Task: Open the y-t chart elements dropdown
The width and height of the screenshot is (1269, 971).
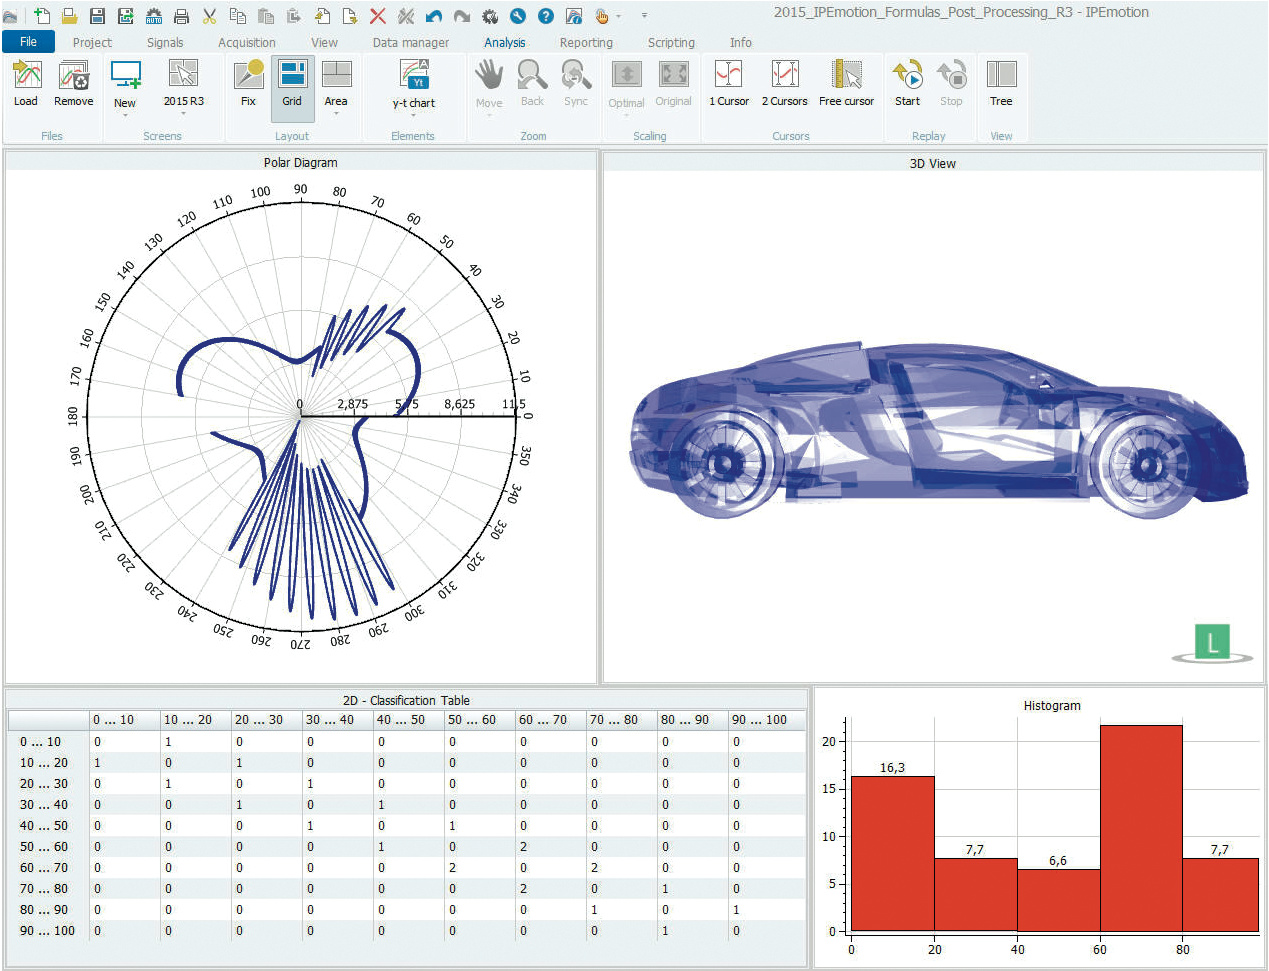Action: 413,114
